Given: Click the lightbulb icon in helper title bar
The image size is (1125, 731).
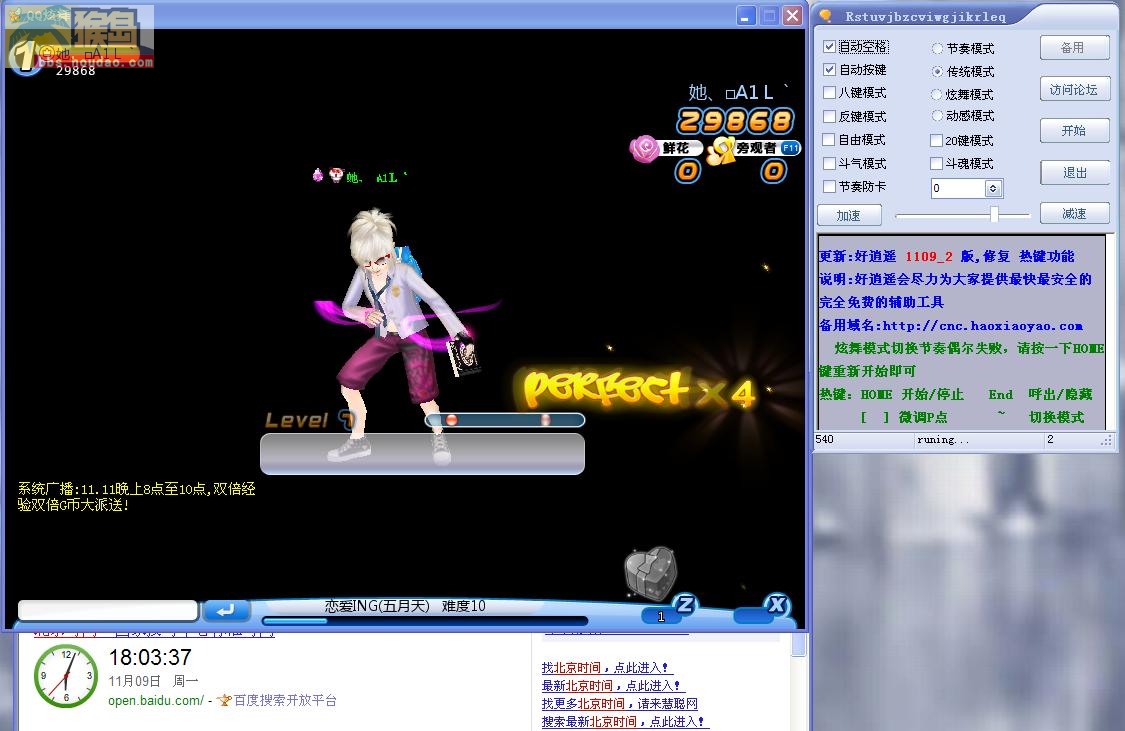Looking at the screenshot, I should [825, 15].
